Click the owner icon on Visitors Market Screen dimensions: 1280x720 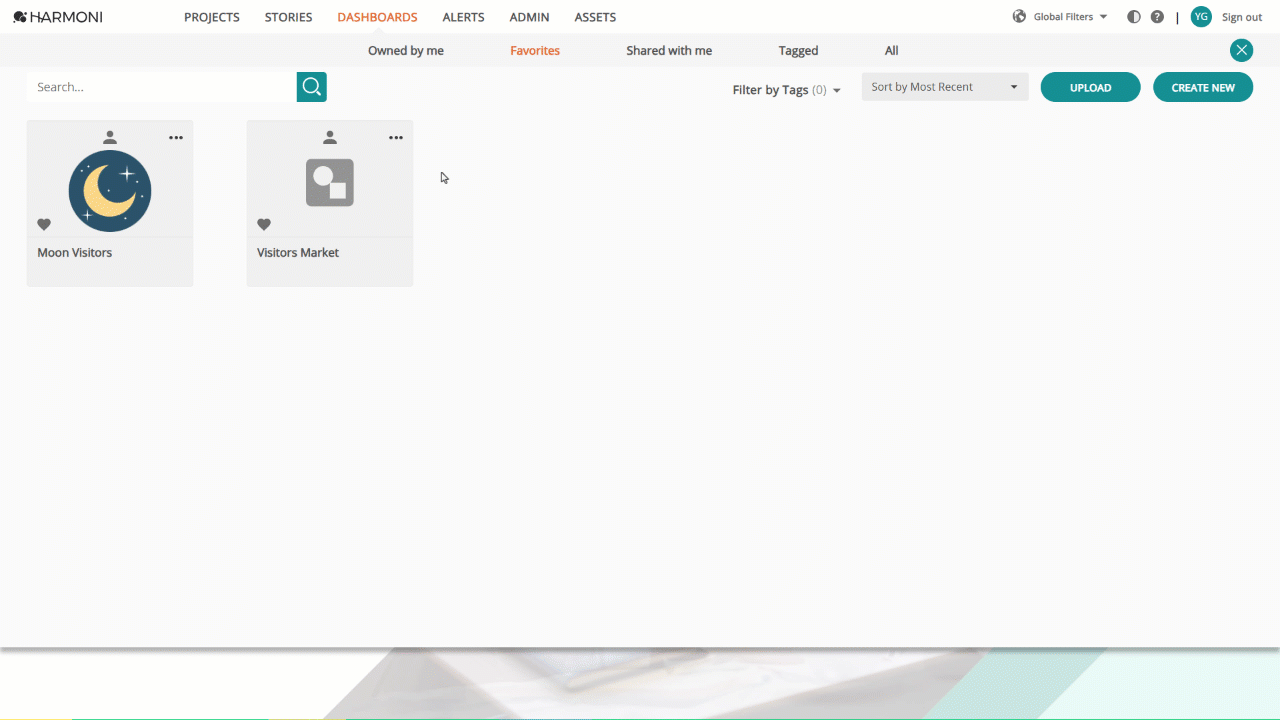[330, 138]
